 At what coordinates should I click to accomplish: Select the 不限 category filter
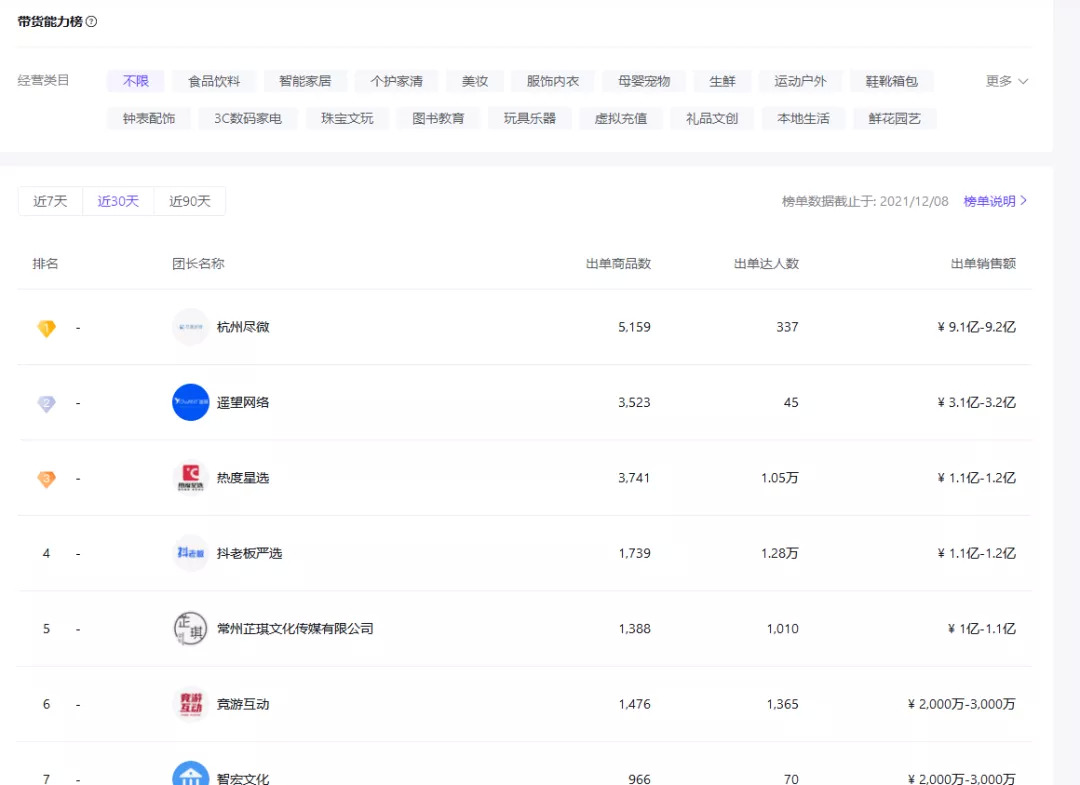(x=136, y=81)
